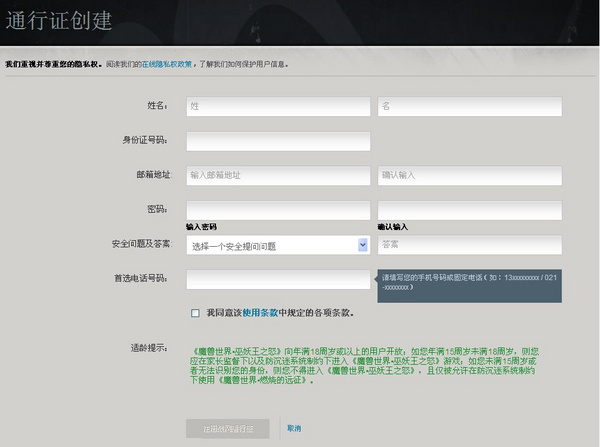Click the 名 given name input field
The height and width of the screenshot is (447, 600).
coord(469,106)
